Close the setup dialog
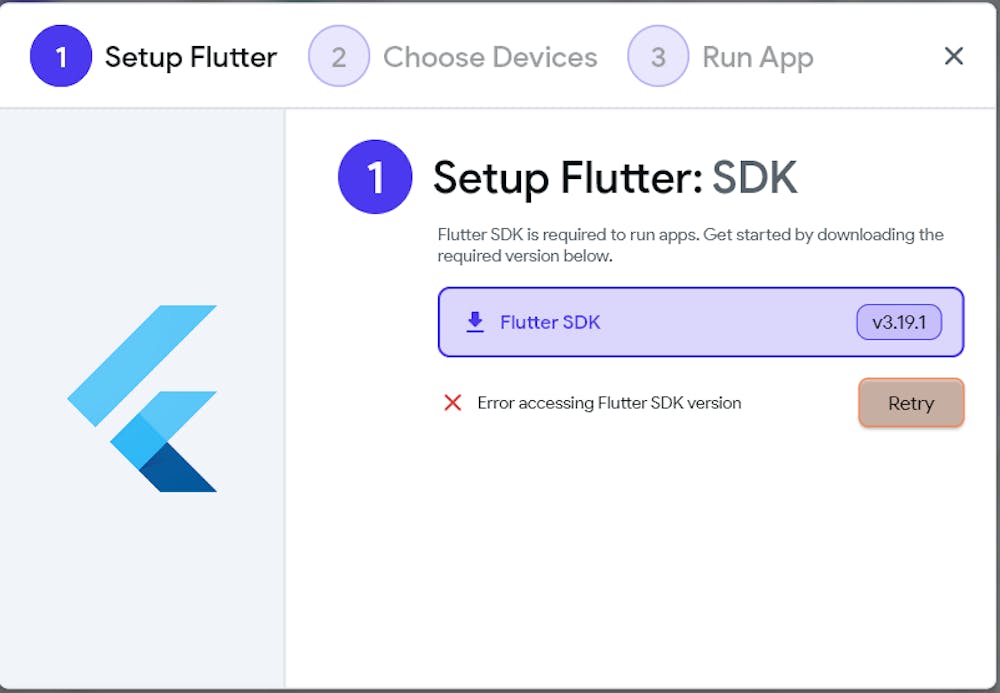Screen dimensions: 1000x693 click(954, 56)
